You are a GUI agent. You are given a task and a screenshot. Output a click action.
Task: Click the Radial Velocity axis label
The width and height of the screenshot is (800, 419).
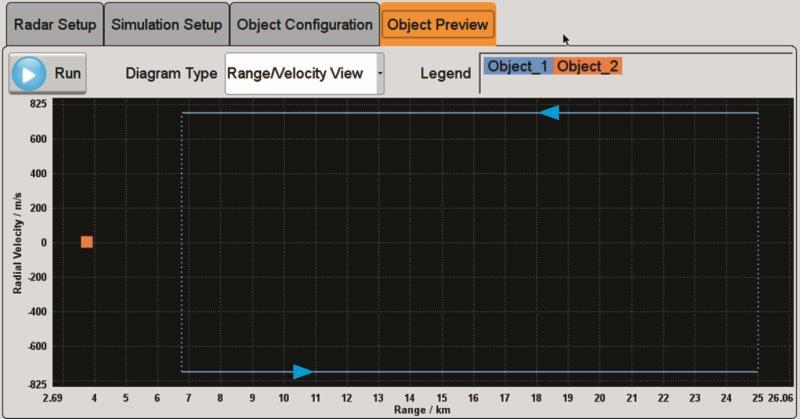pos(18,242)
